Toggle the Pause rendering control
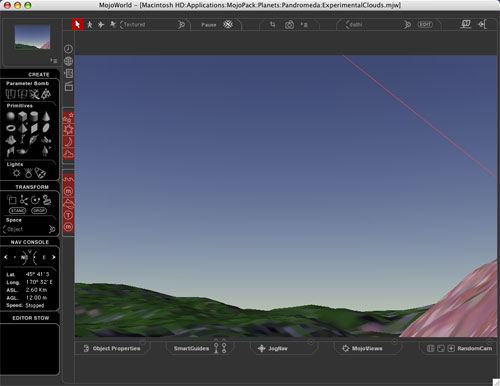Screen dimensions: 500x386 point(209,25)
